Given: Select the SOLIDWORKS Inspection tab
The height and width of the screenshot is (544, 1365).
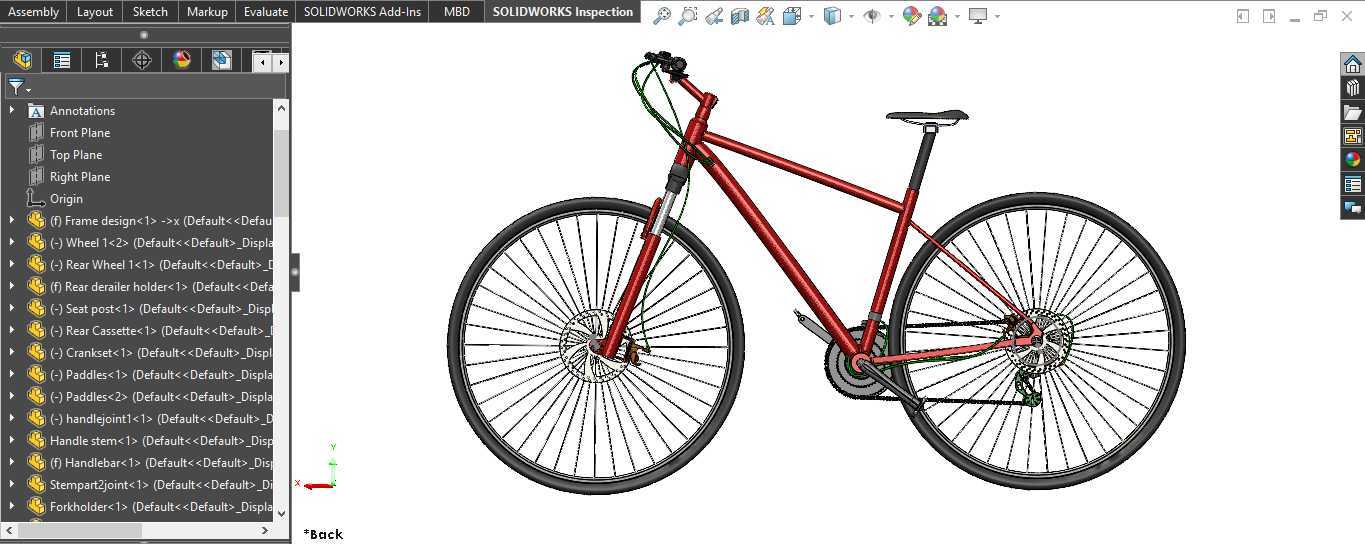Looking at the screenshot, I should [563, 12].
